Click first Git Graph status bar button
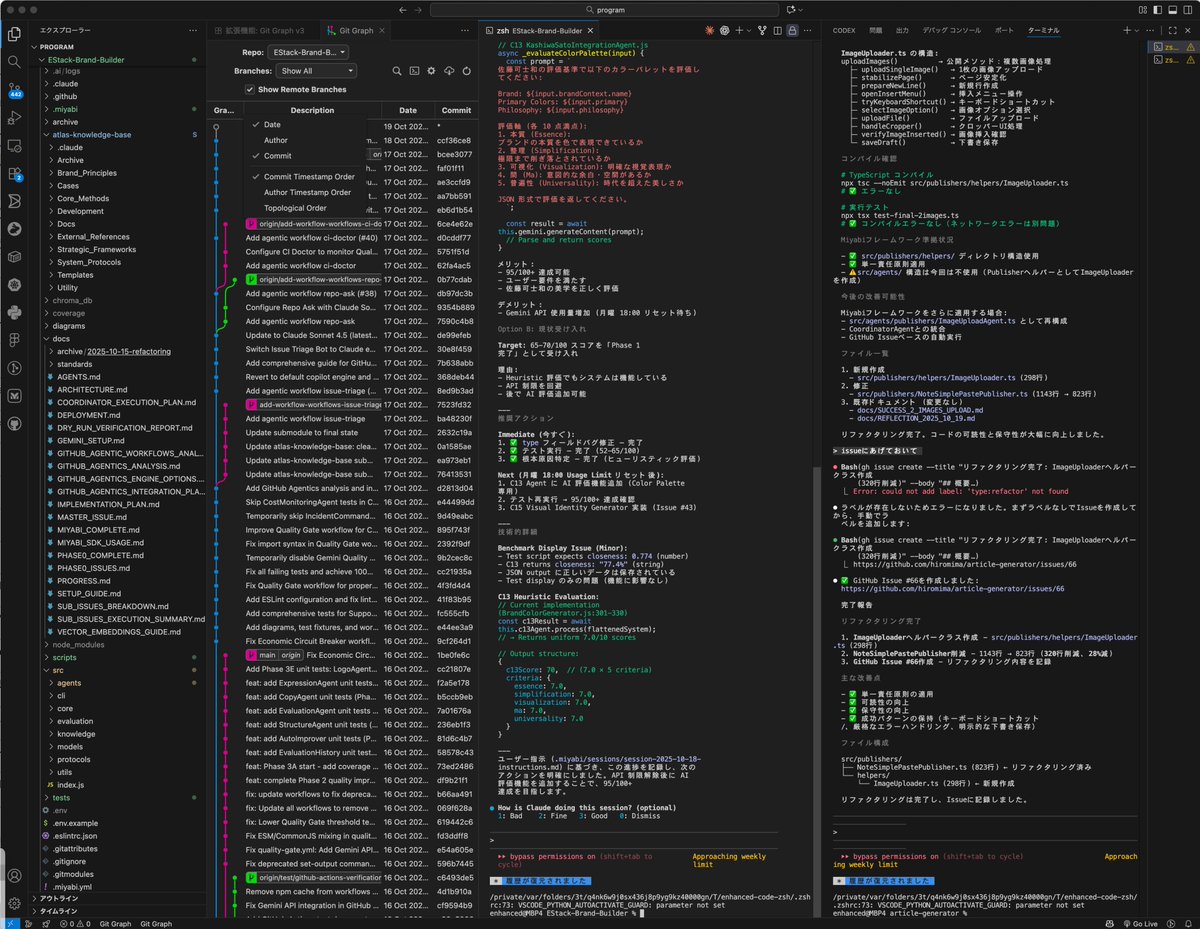This screenshot has height=929, width=1200. 115,923
